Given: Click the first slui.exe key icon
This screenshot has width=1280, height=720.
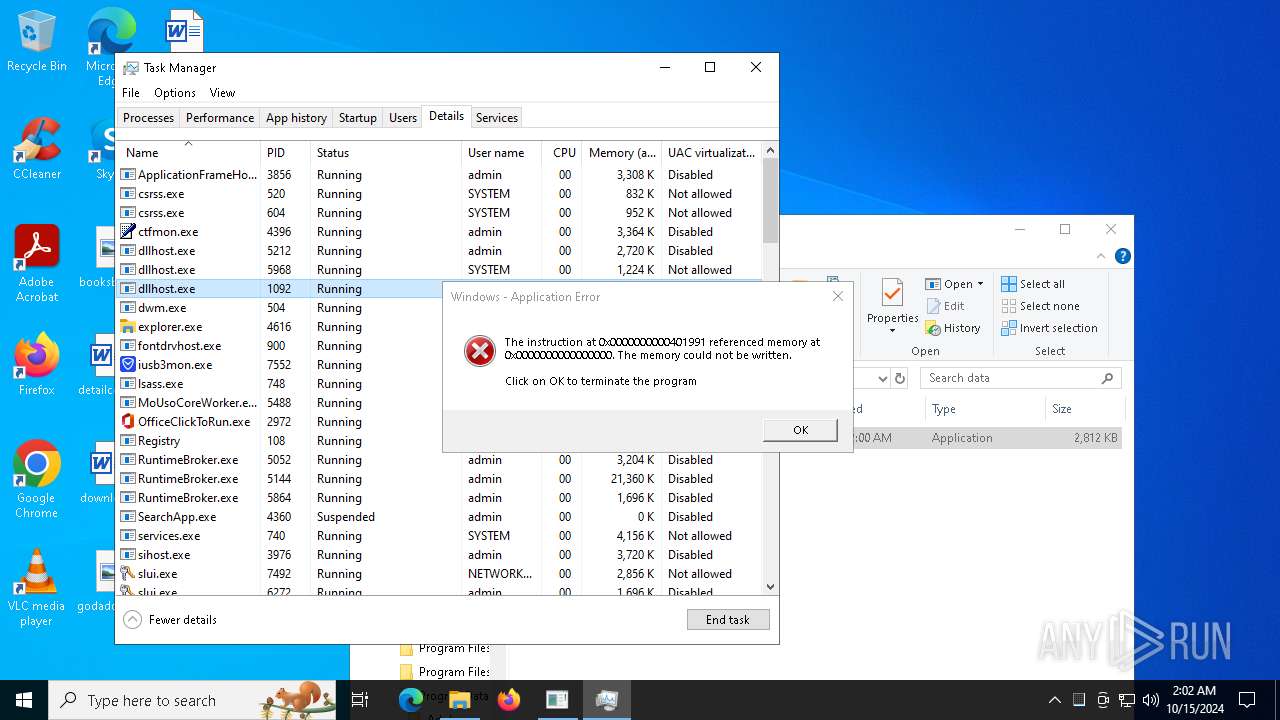Looking at the screenshot, I should click(x=128, y=574).
